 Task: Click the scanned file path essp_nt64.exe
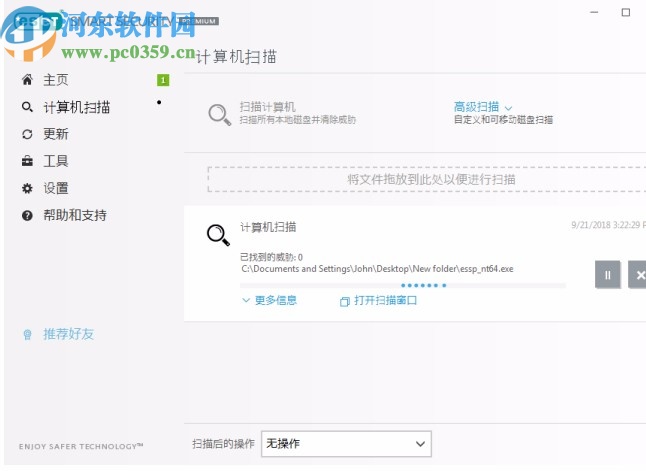coord(377,269)
